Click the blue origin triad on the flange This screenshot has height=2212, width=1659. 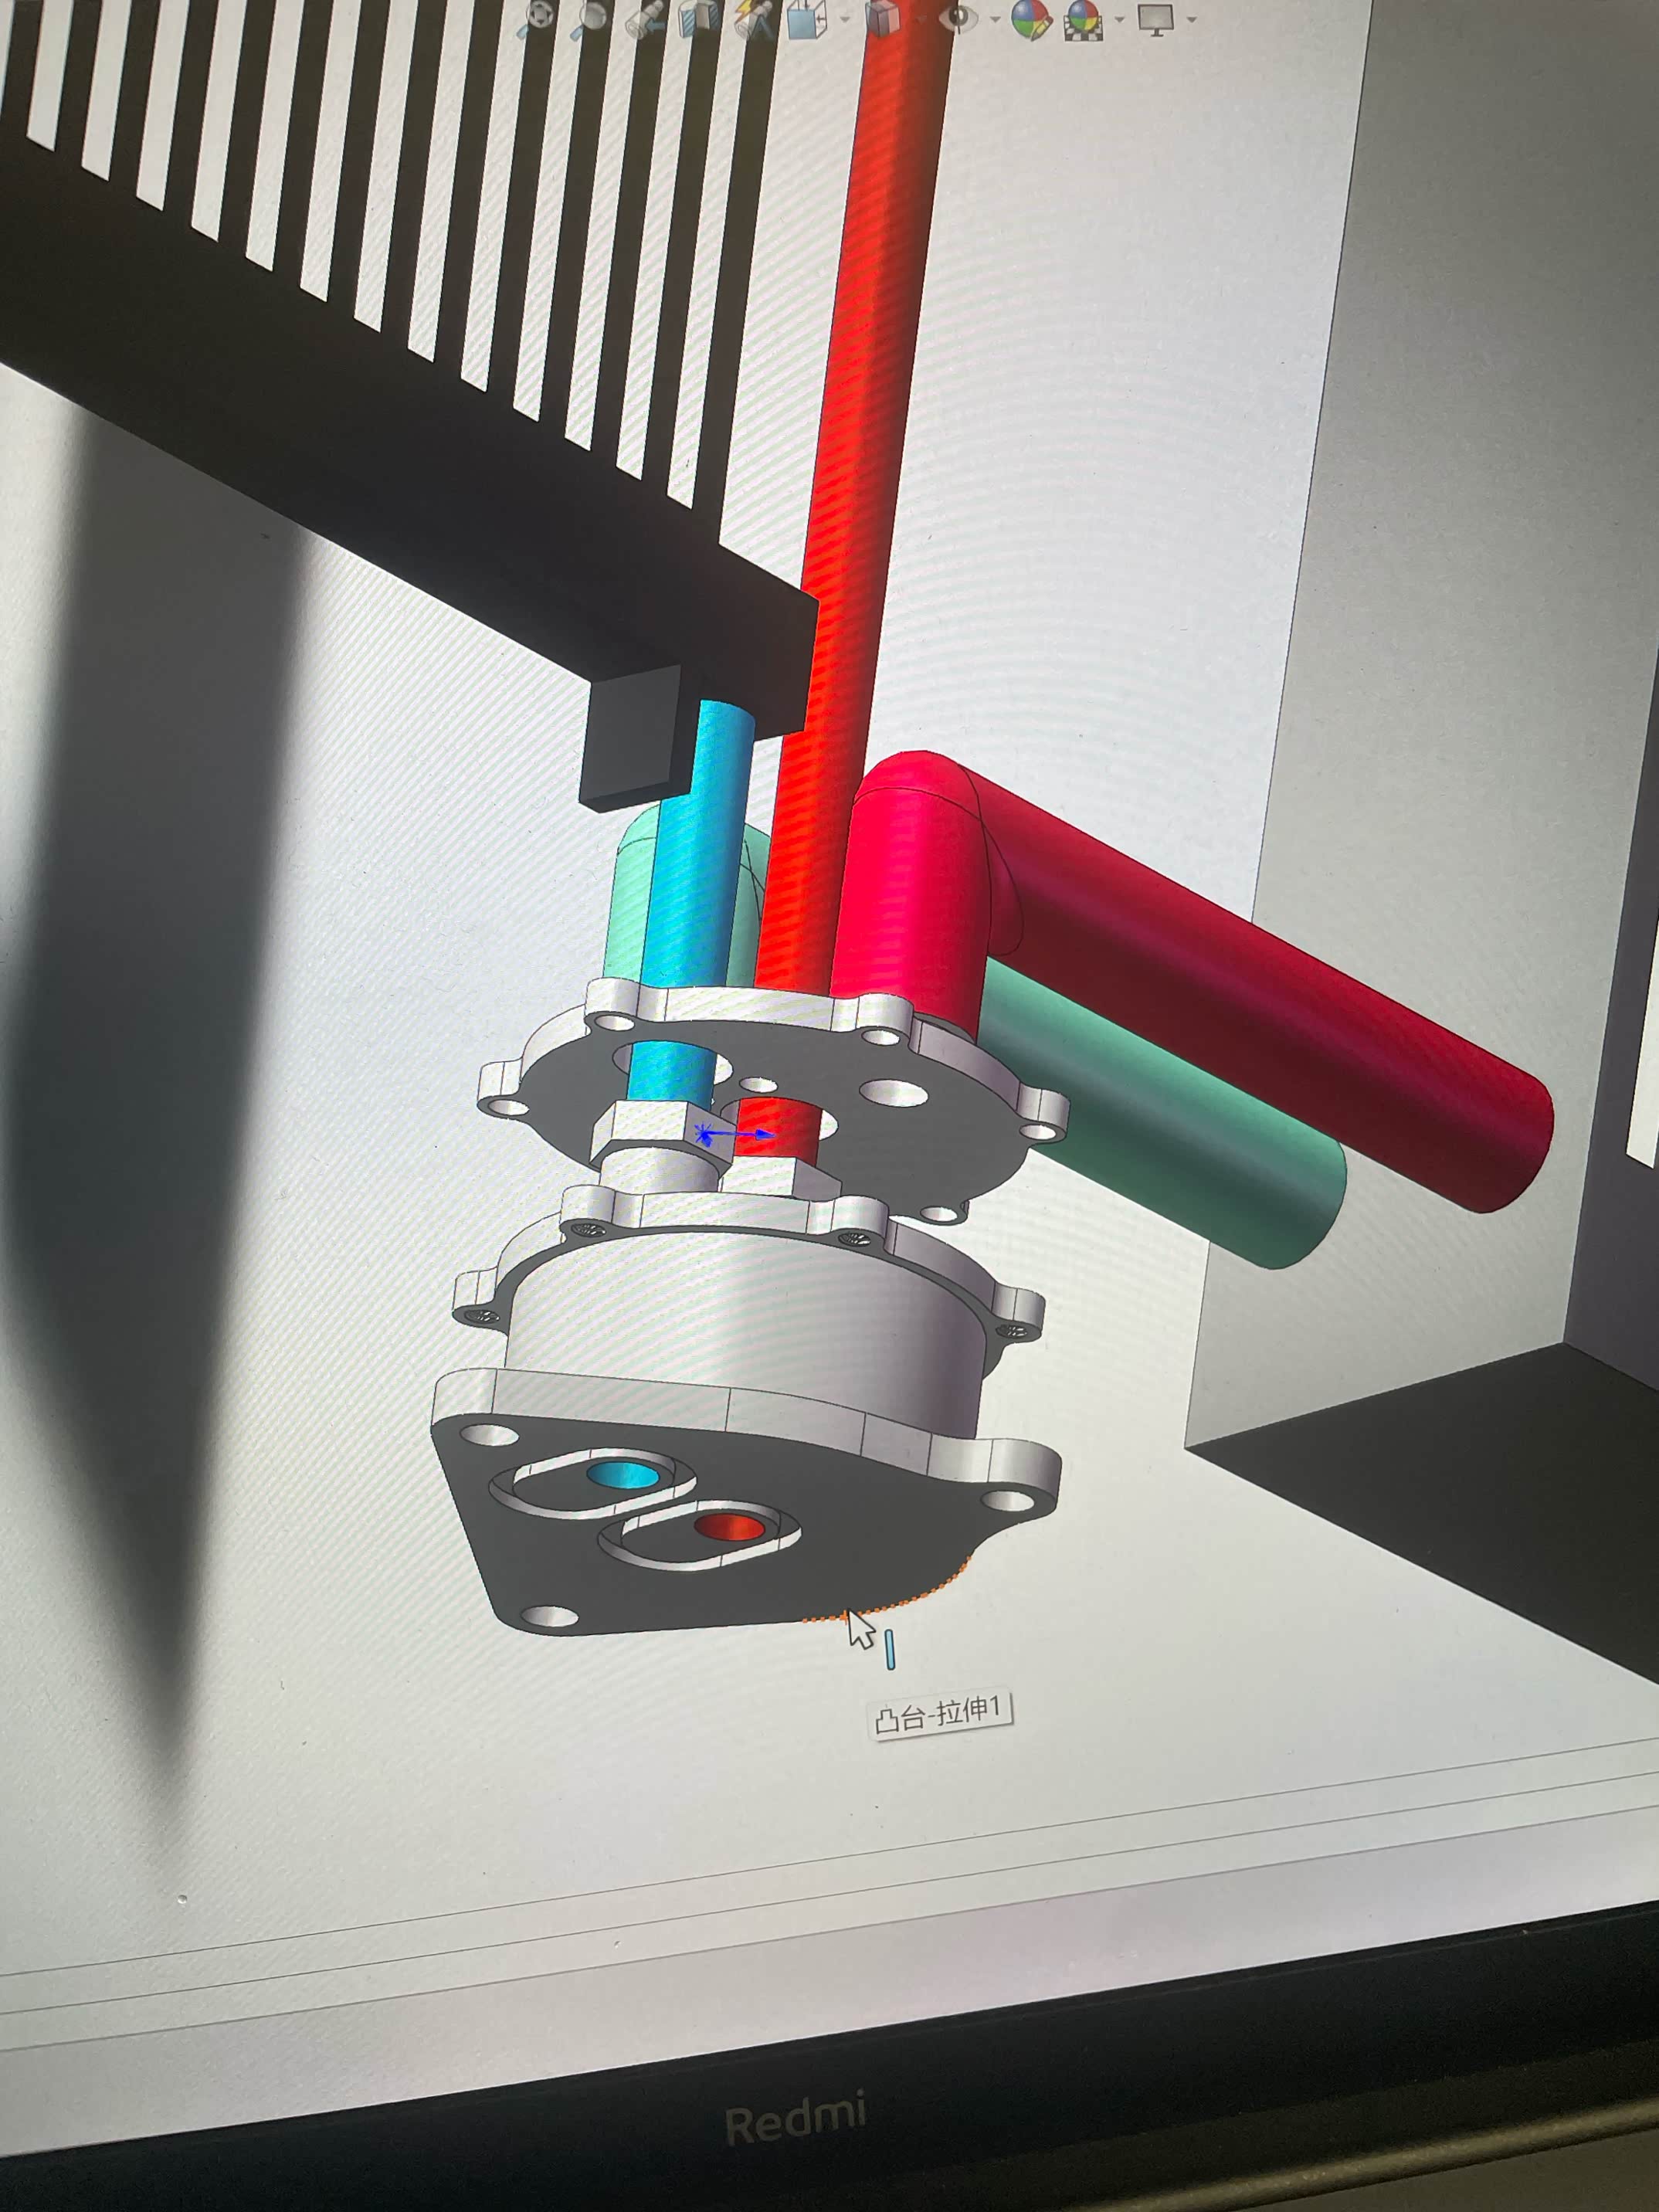tap(705, 1134)
